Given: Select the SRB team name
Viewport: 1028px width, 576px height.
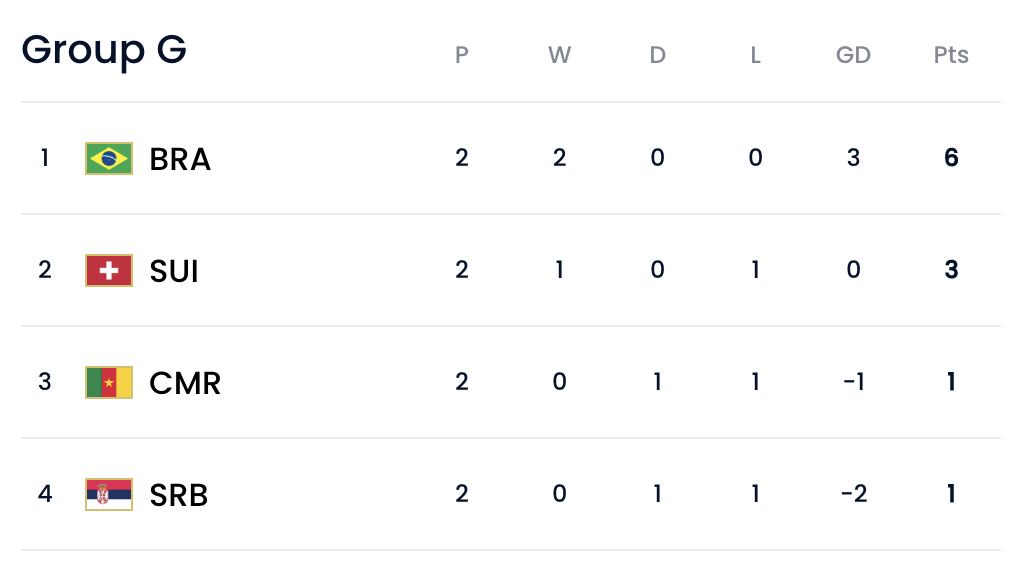Looking at the screenshot, I should (x=178, y=495).
